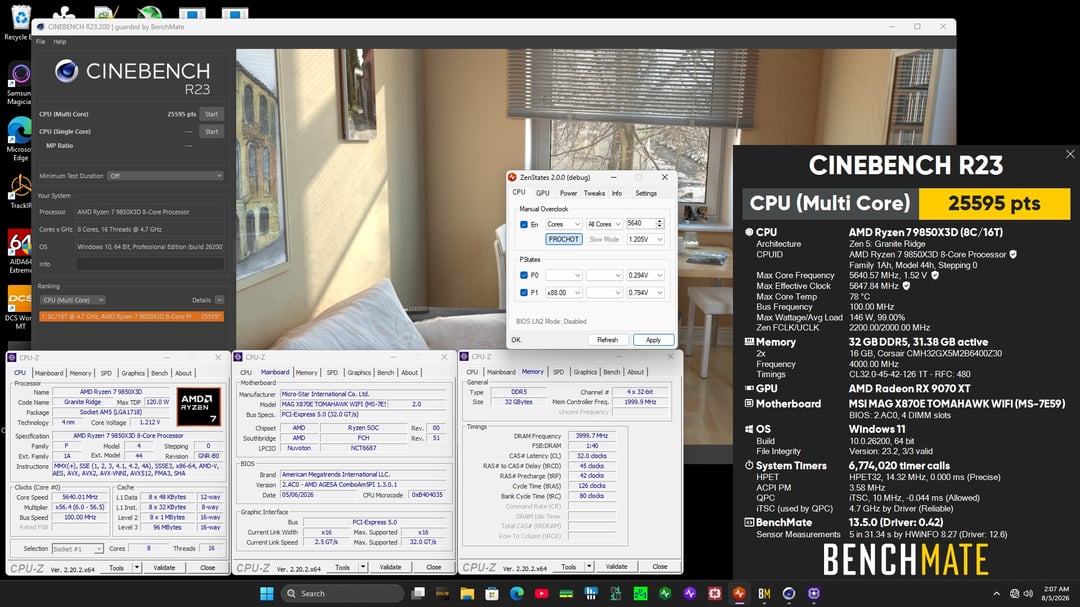The image size is (1080, 607).
Task: Start the CPU (Multi Core) test
Action: tap(211, 114)
